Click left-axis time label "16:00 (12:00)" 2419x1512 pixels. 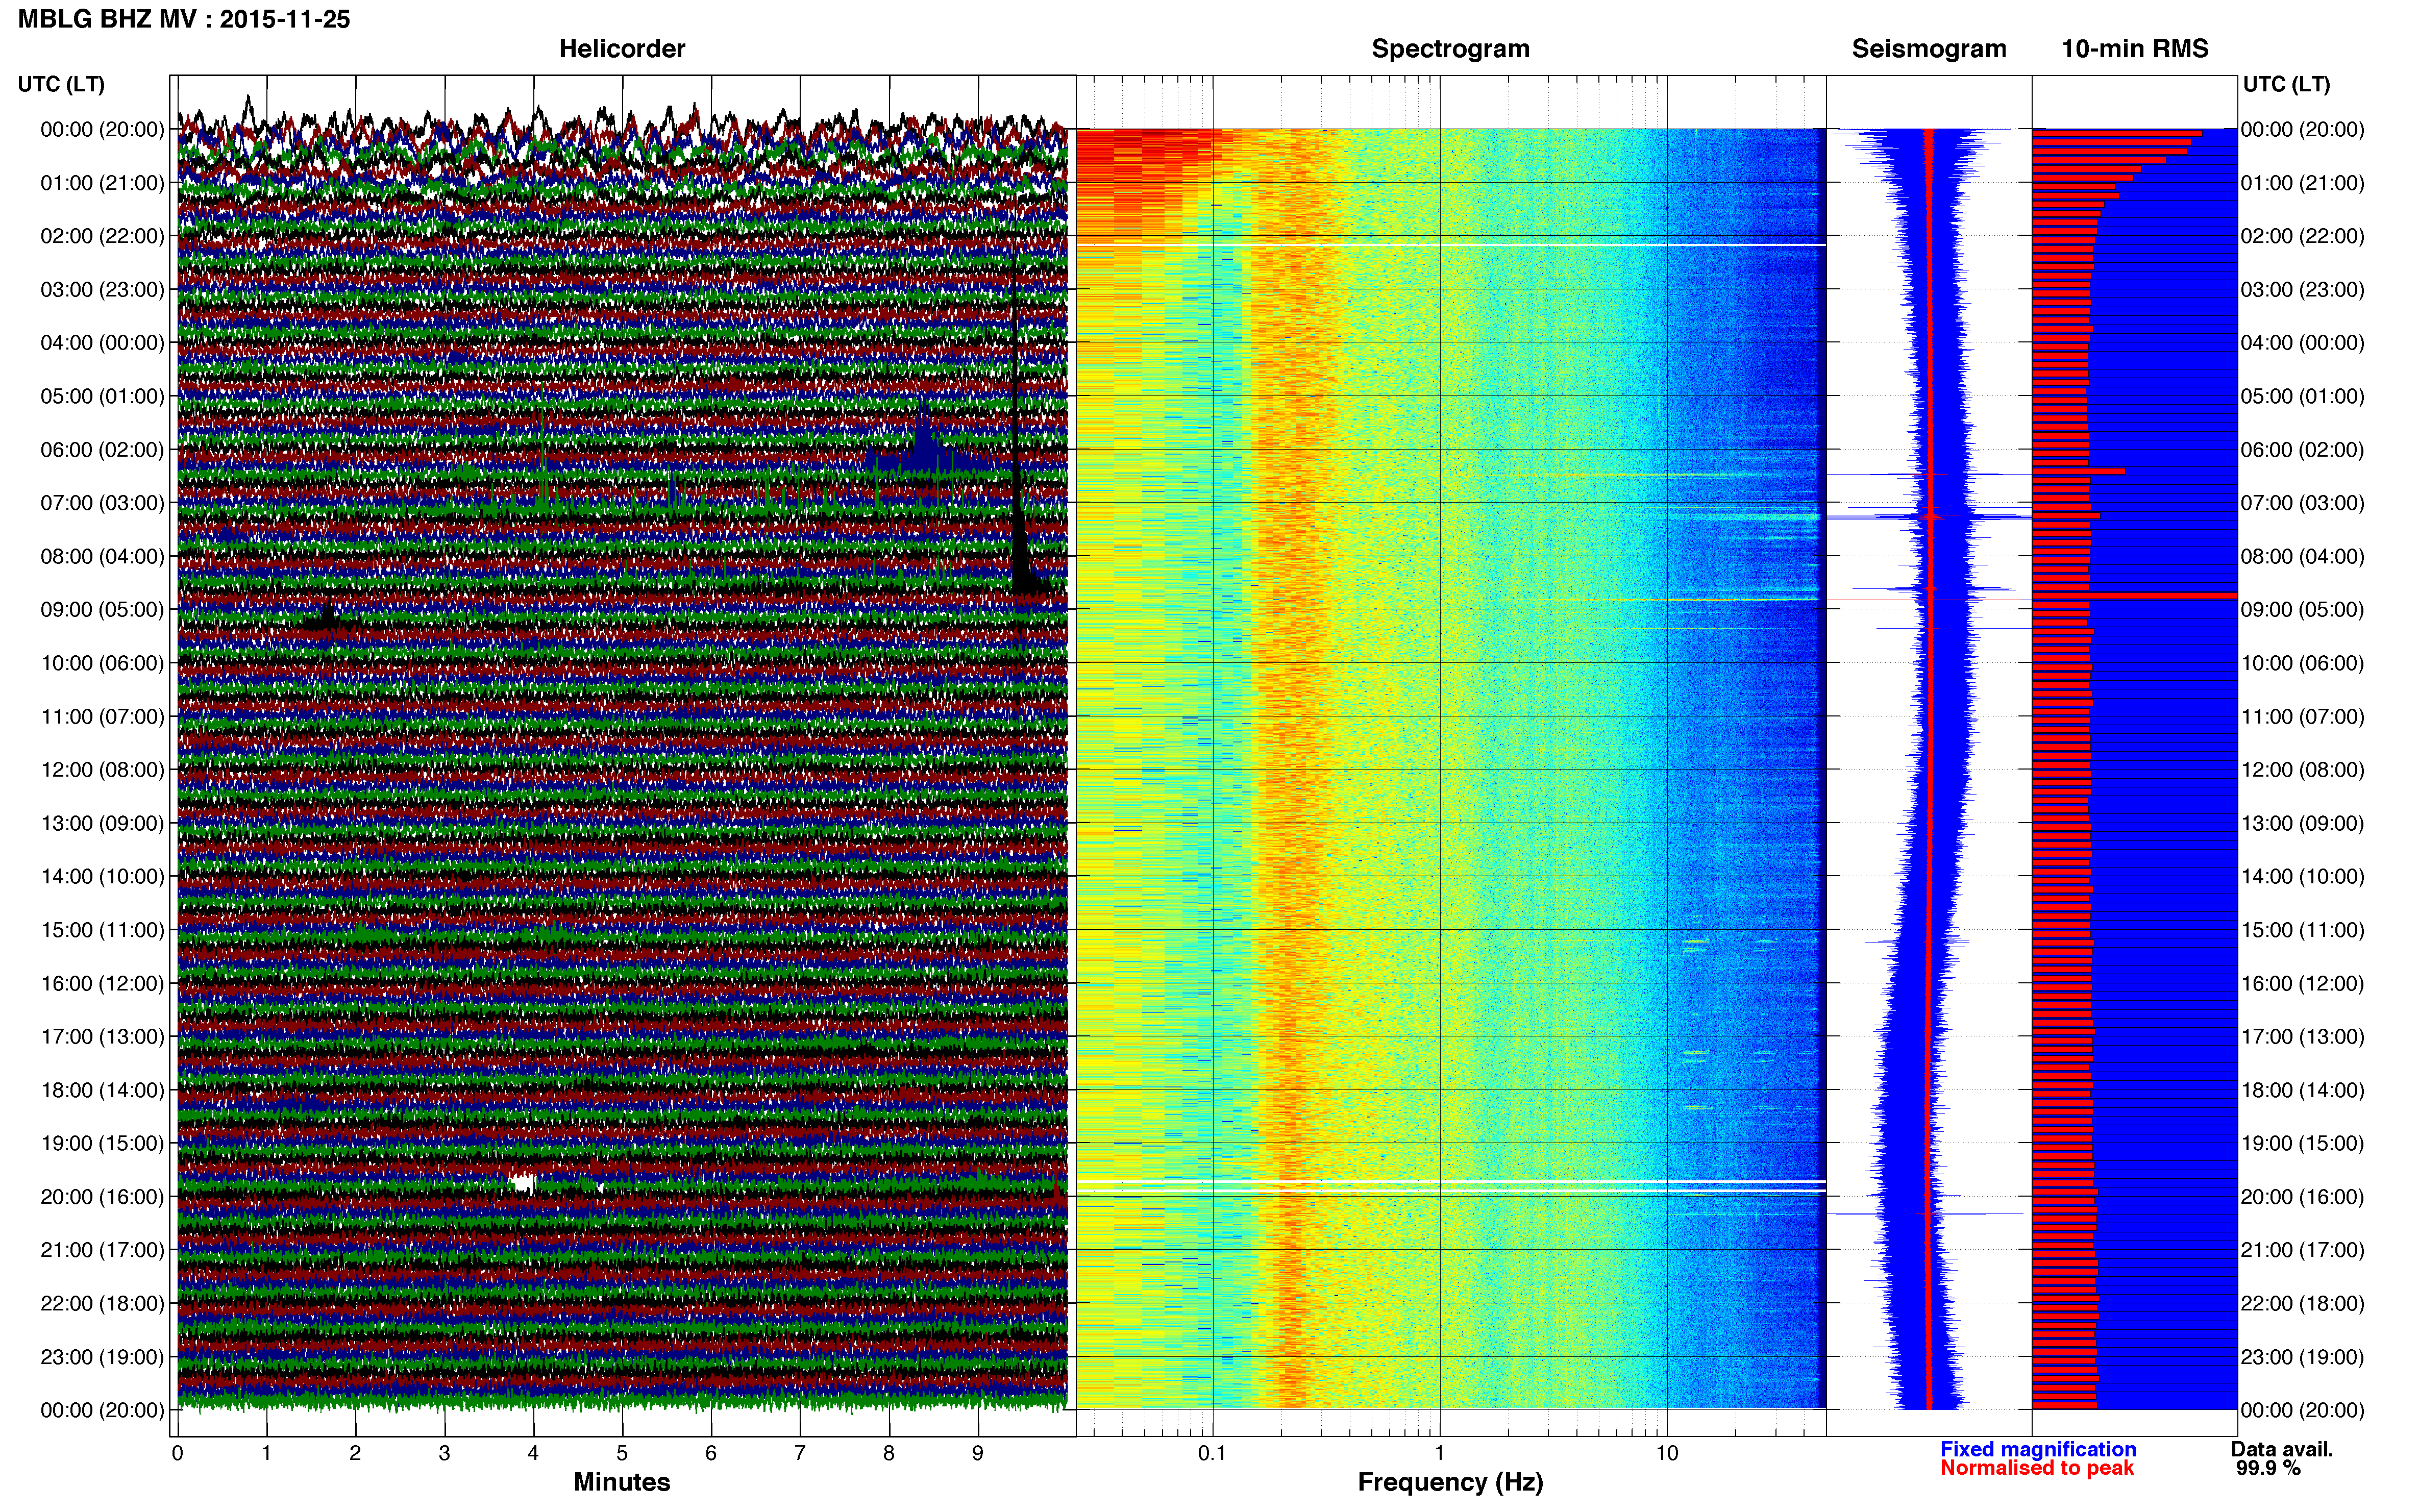pyautogui.click(x=102, y=983)
